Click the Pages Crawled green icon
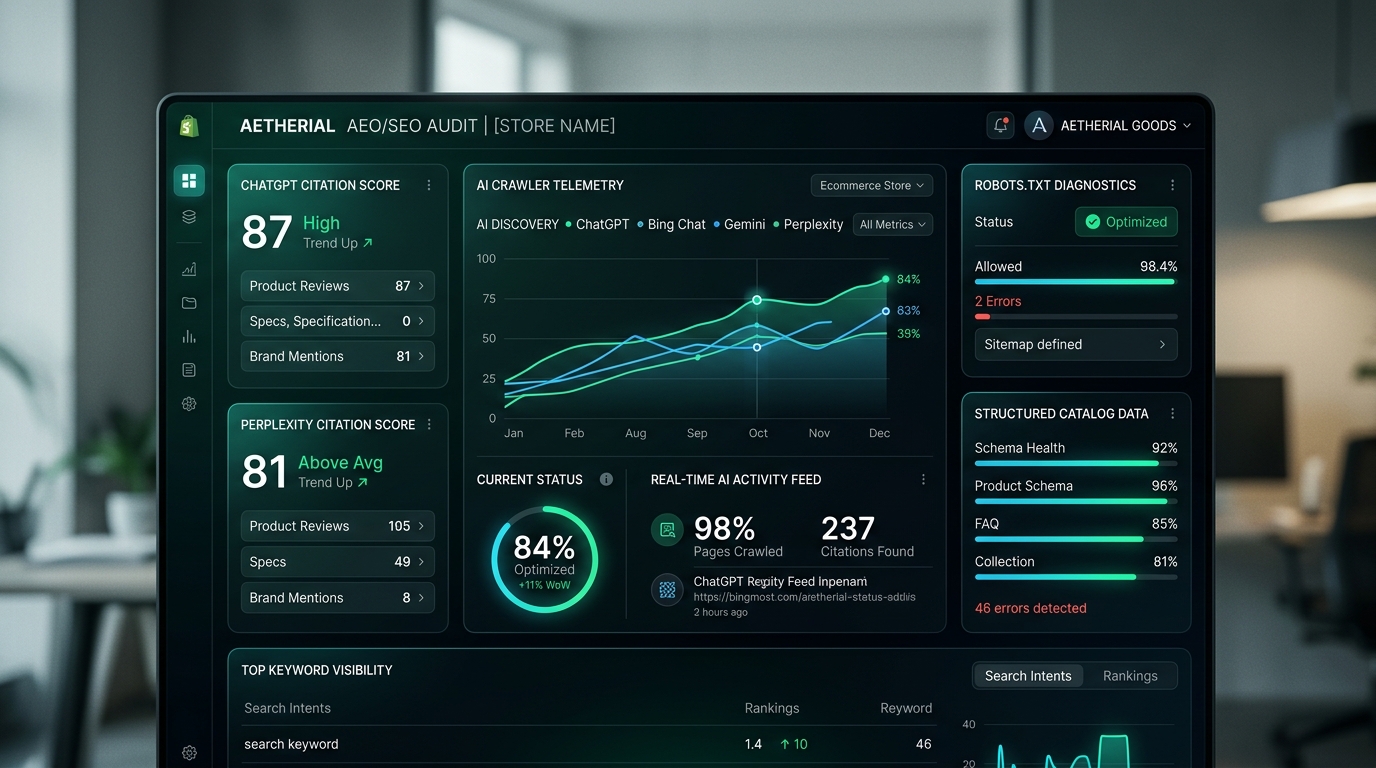 click(x=667, y=529)
